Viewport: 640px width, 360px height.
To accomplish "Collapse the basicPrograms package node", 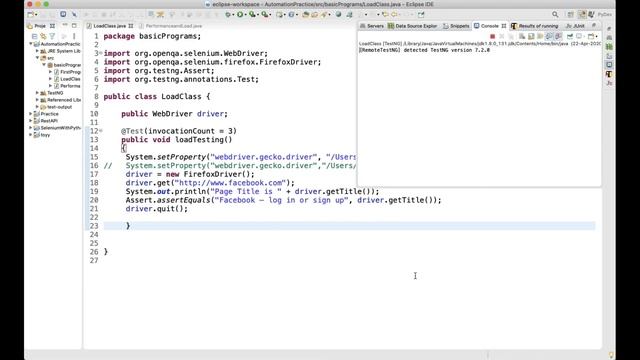I will 44,65.
